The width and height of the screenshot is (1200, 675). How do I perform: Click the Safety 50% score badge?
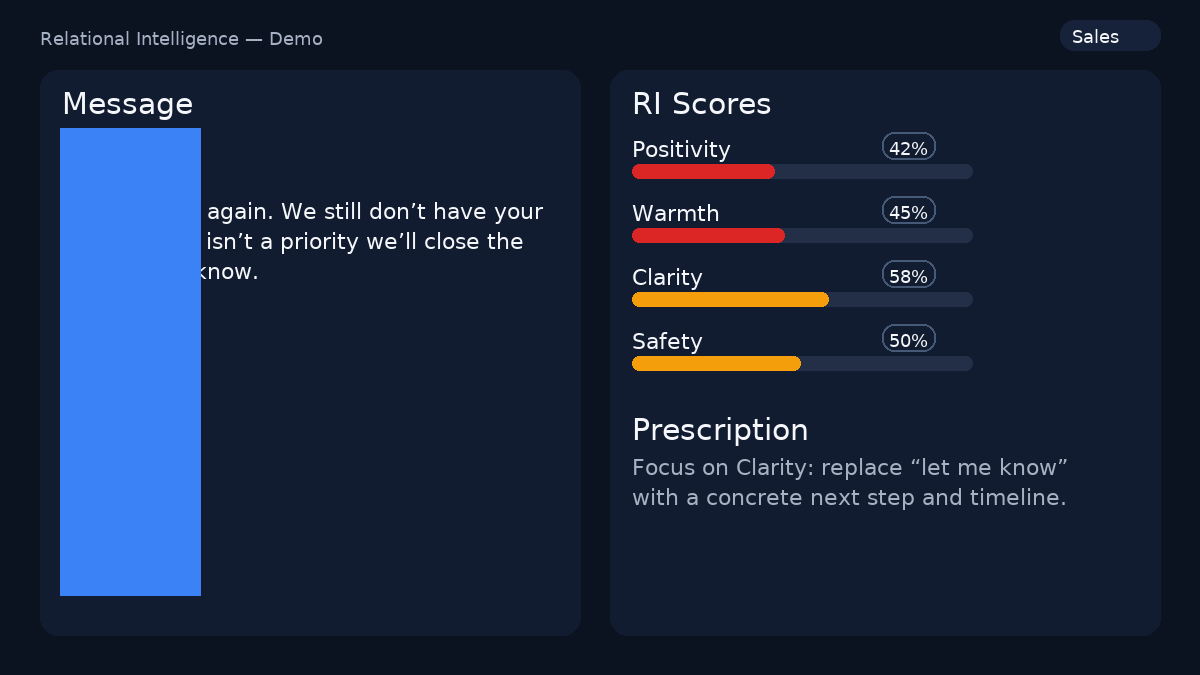[907, 339]
